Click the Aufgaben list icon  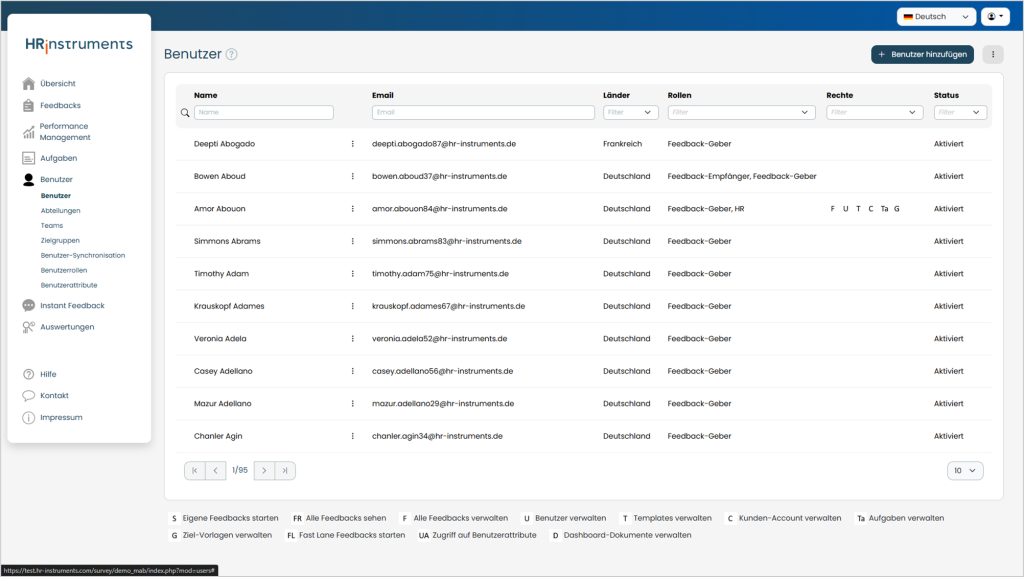(28, 158)
